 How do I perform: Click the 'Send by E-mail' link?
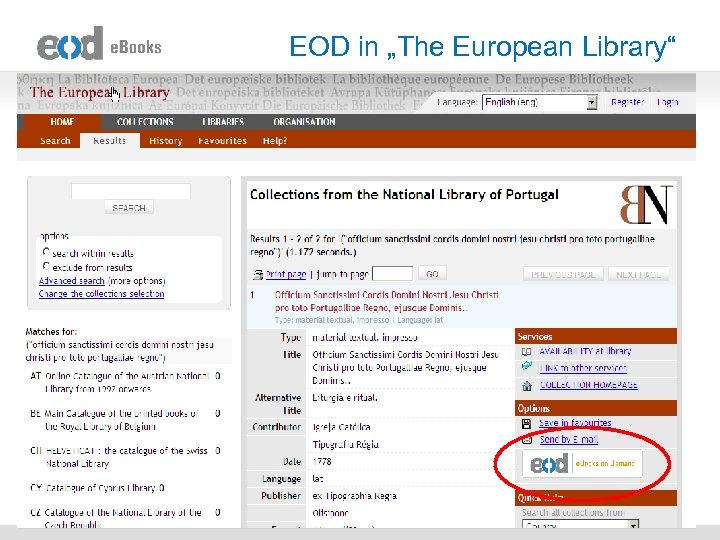coord(569,439)
